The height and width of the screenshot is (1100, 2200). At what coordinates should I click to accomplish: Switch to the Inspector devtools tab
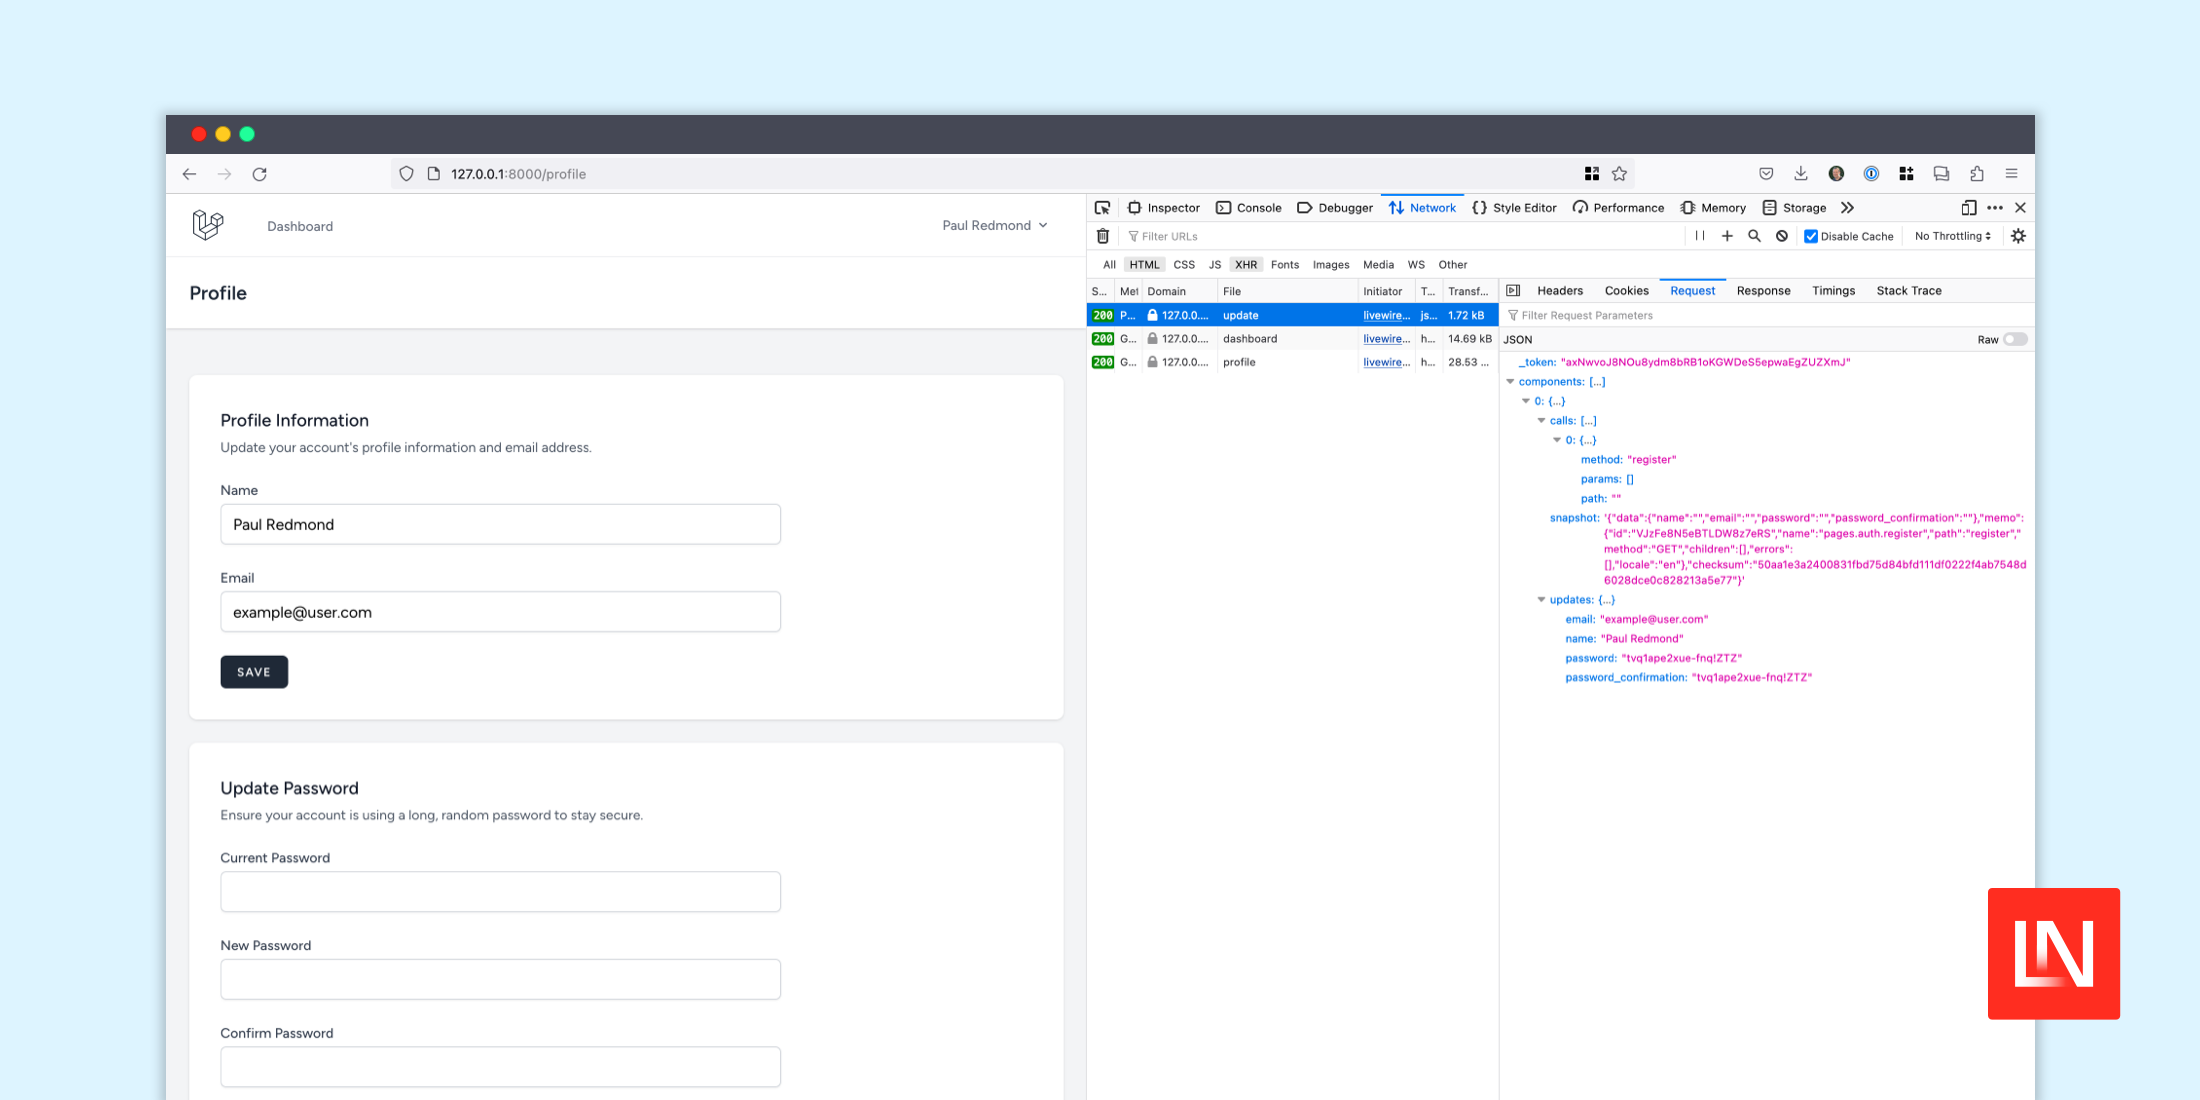(1164, 208)
